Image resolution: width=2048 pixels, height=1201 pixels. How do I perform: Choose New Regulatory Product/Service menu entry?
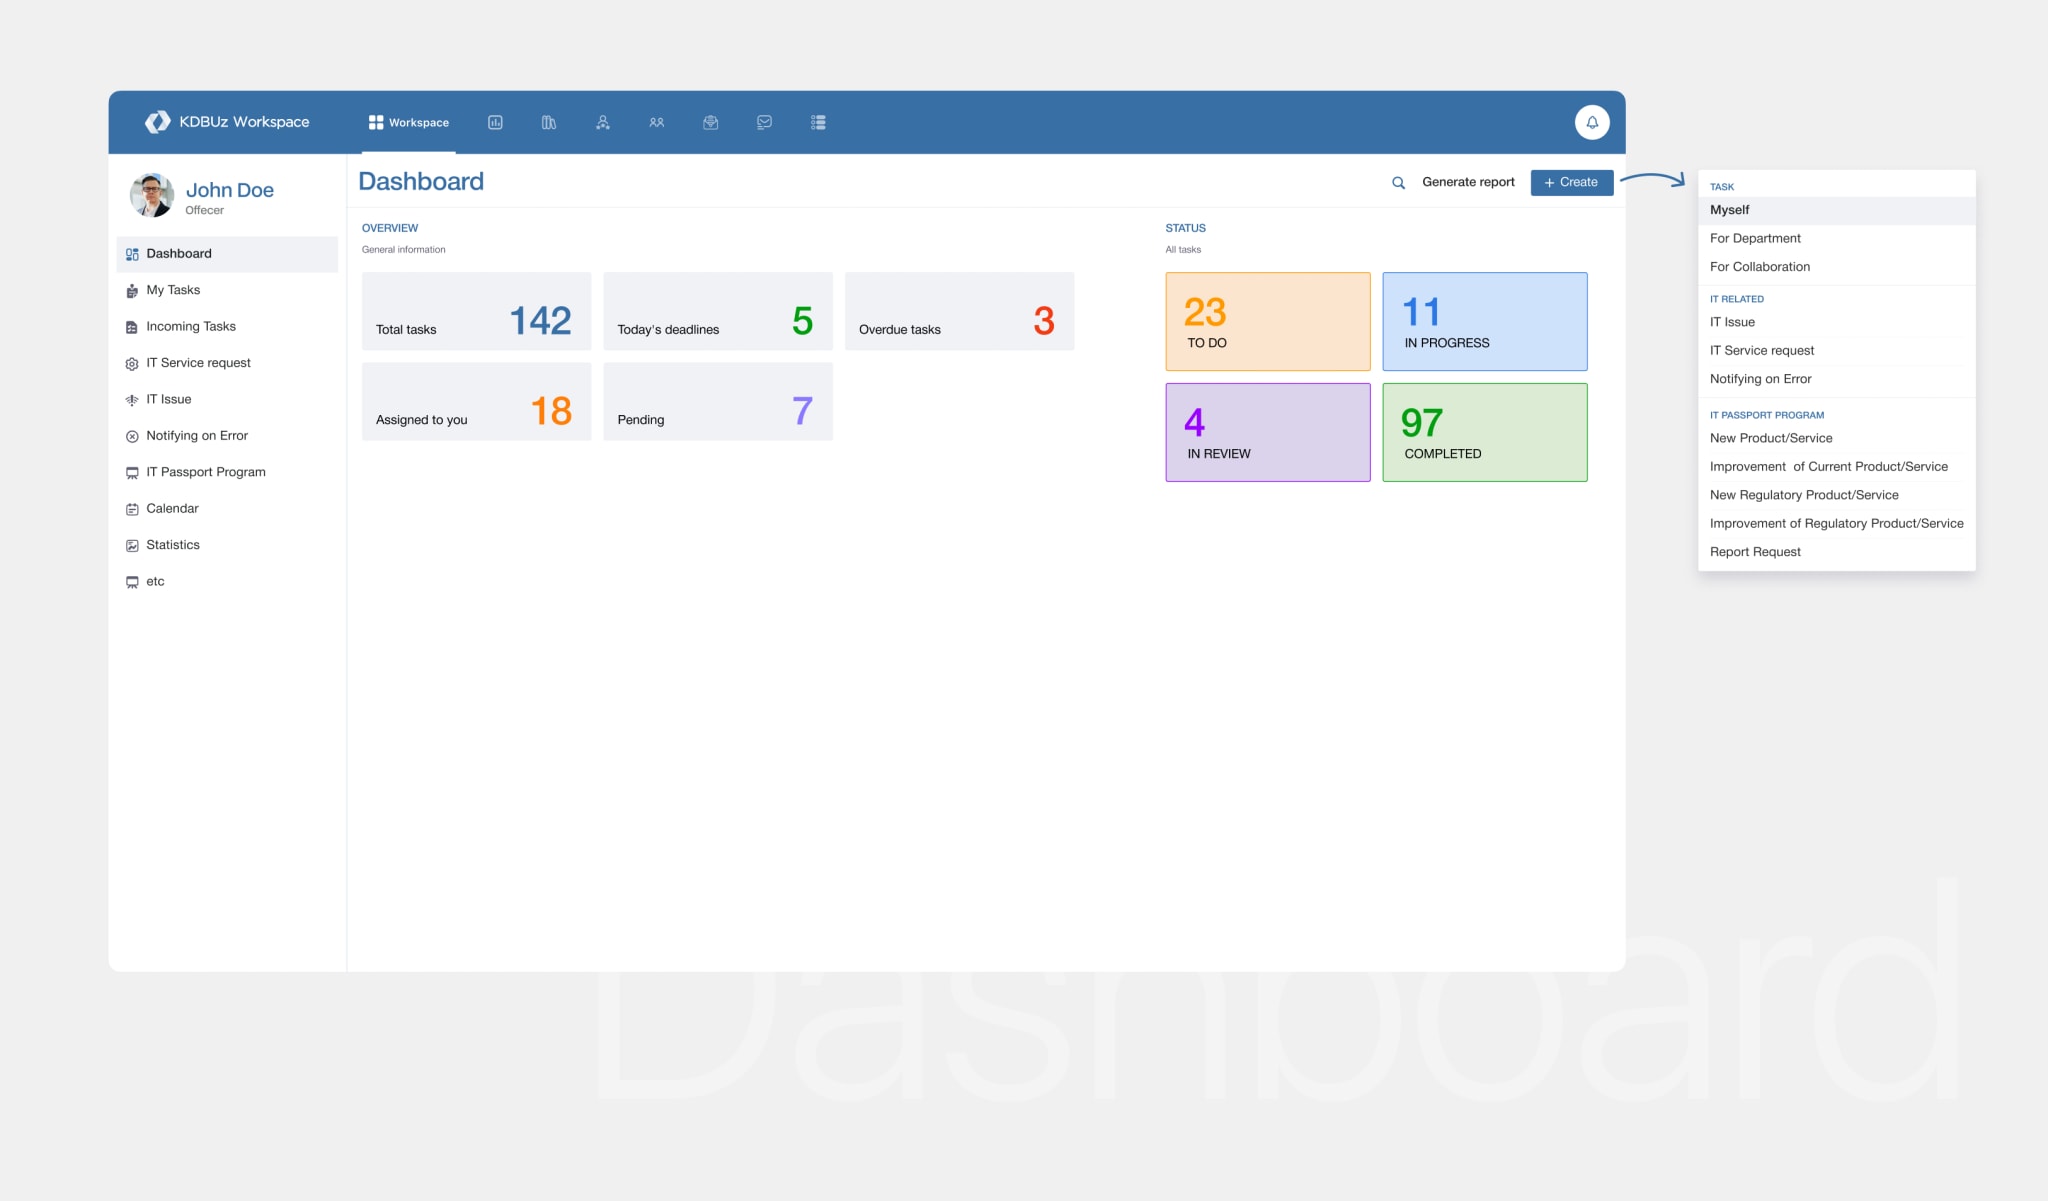click(1837, 495)
